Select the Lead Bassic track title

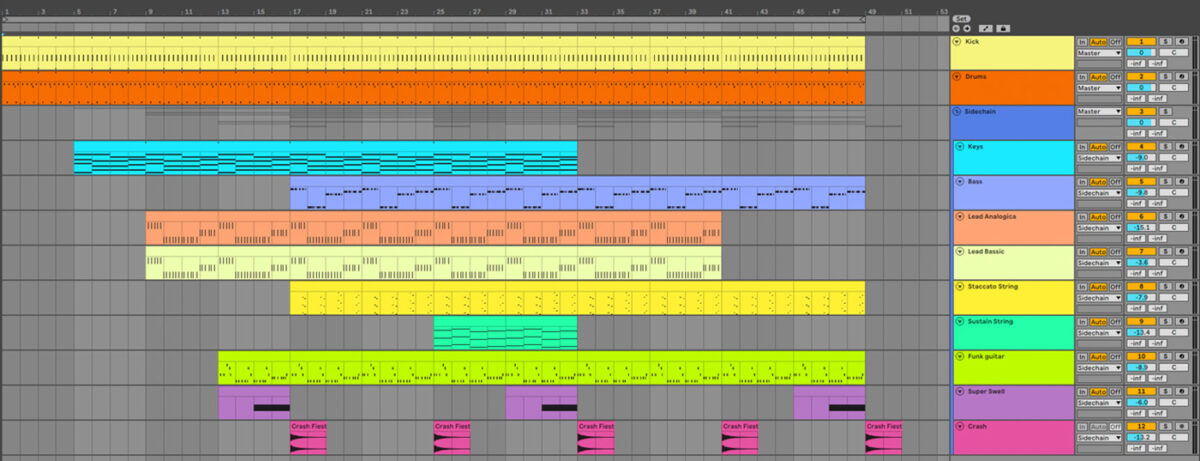(986, 252)
